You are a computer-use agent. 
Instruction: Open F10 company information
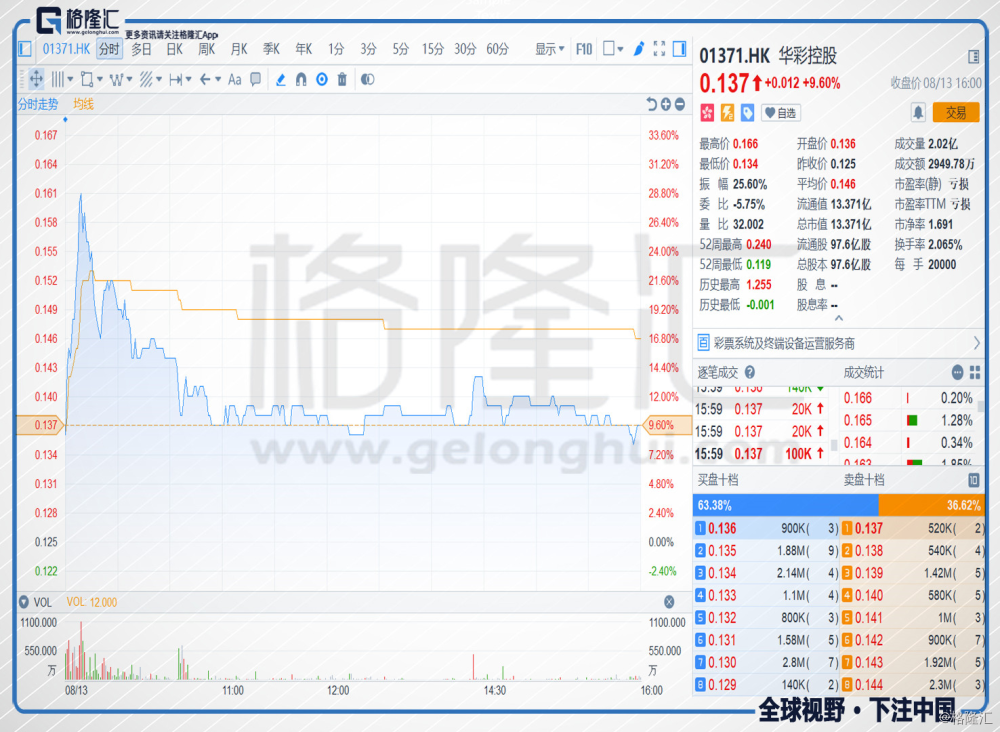pos(584,48)
